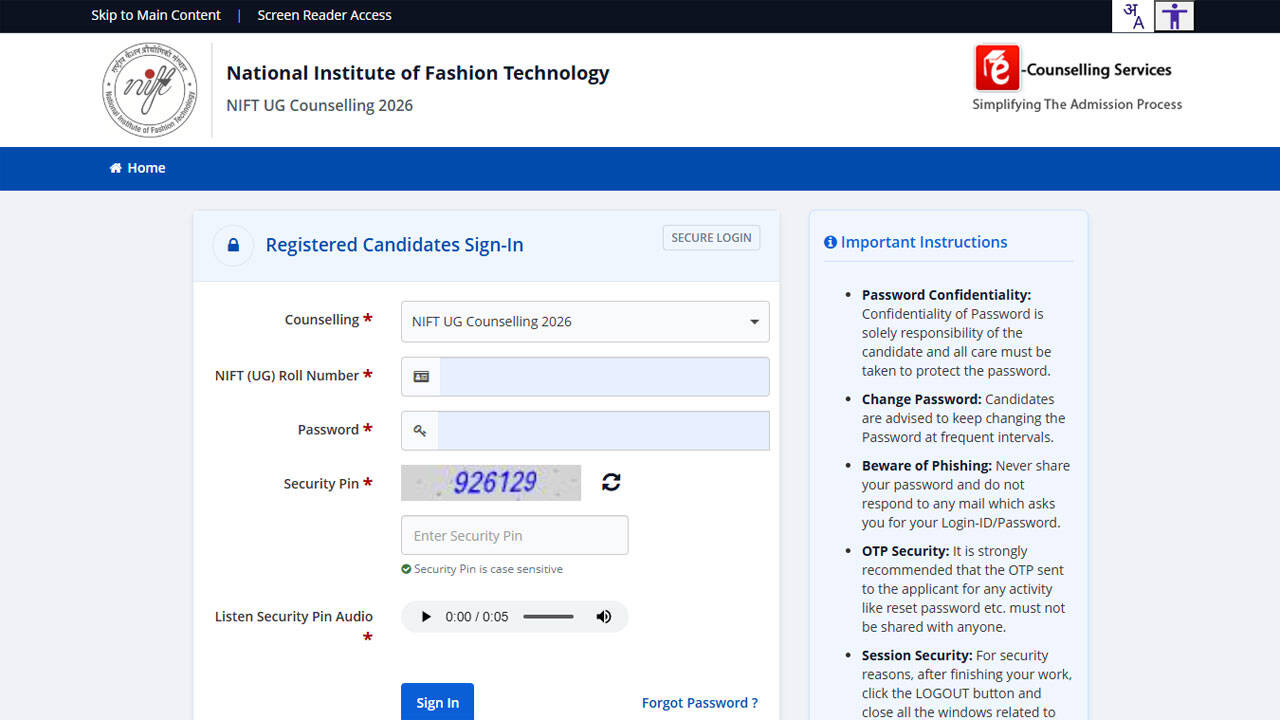Image resolution: width=1280 pixels, height=720 pixels.
Task: Click the Enter Security Pin field
Action: [x=514, y=535]
